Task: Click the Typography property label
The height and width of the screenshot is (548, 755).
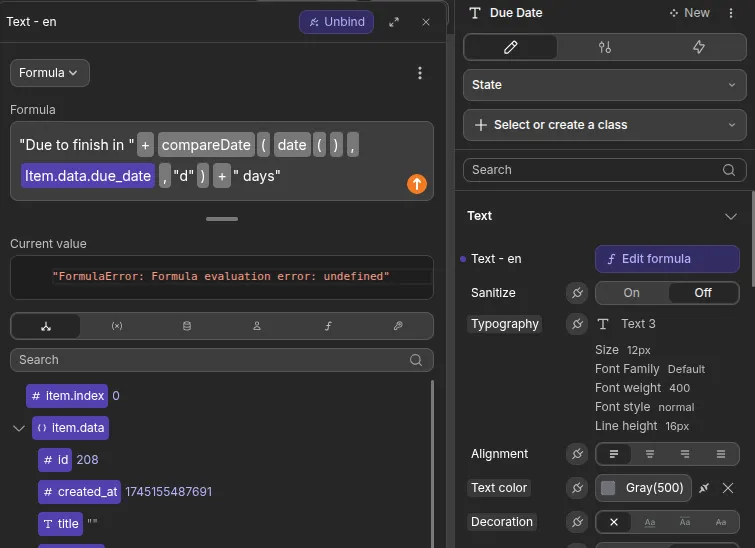Action: [x=504, y=324]
